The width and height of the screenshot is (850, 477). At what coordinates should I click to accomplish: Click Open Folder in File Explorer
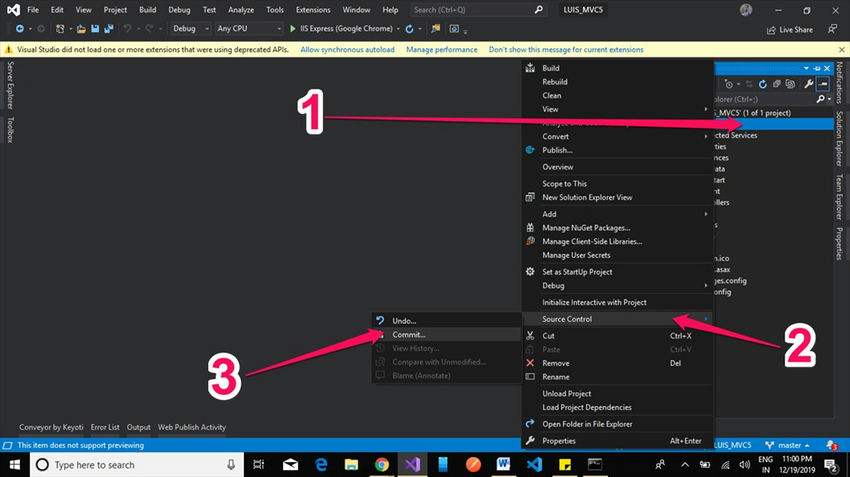pos(617,424)
